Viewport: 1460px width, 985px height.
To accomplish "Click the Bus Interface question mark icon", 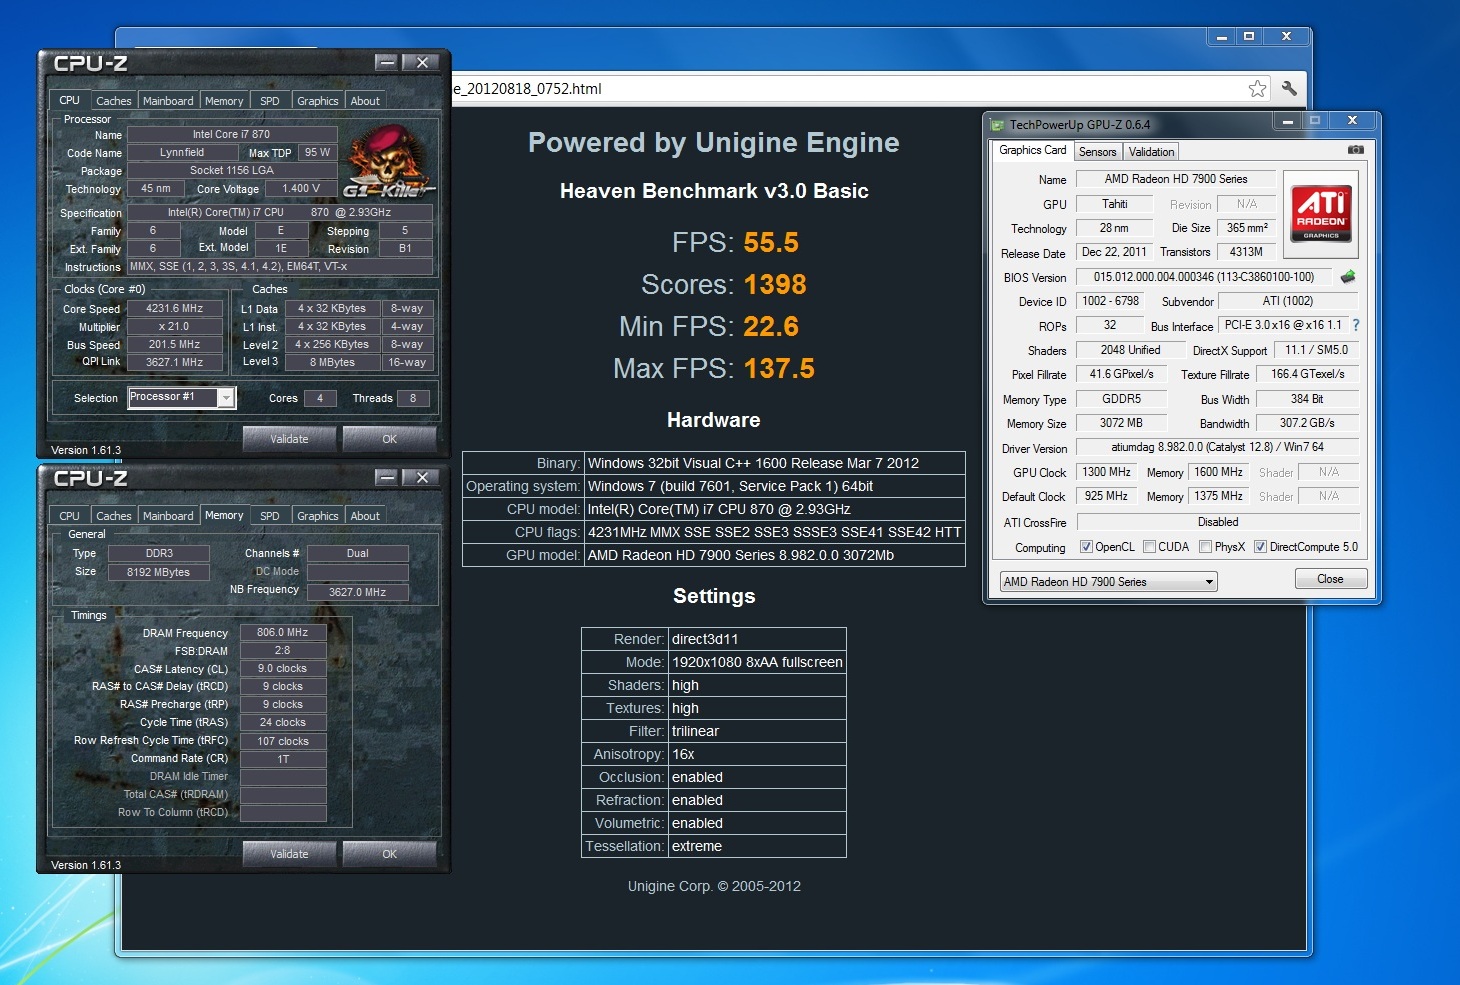I will click(1356, 326).
